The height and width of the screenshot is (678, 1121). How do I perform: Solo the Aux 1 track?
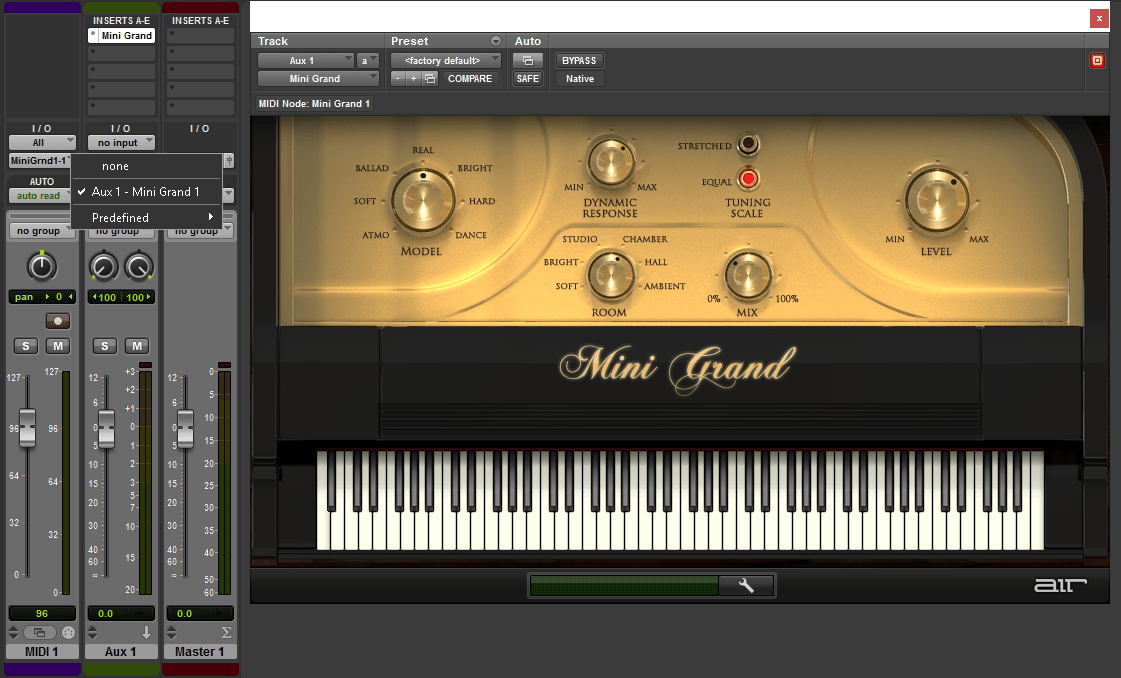(x=104, y=345)
